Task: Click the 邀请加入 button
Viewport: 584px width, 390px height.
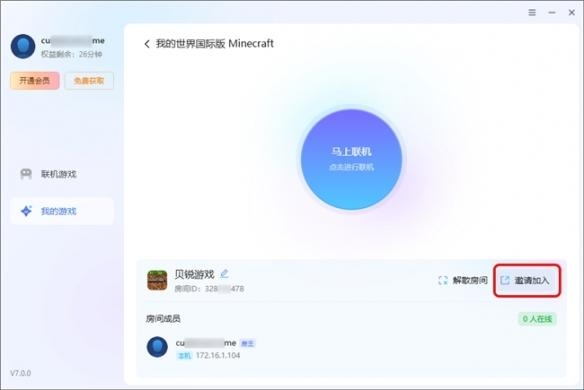Action: coord(527,280)
